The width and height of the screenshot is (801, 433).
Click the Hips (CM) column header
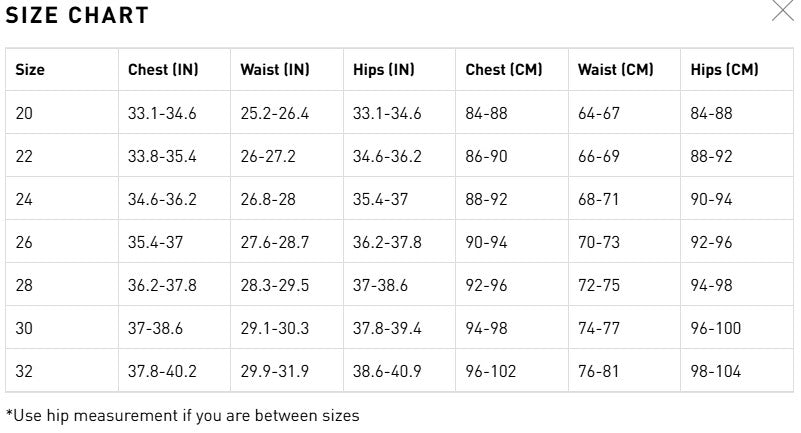pos(725,70)
